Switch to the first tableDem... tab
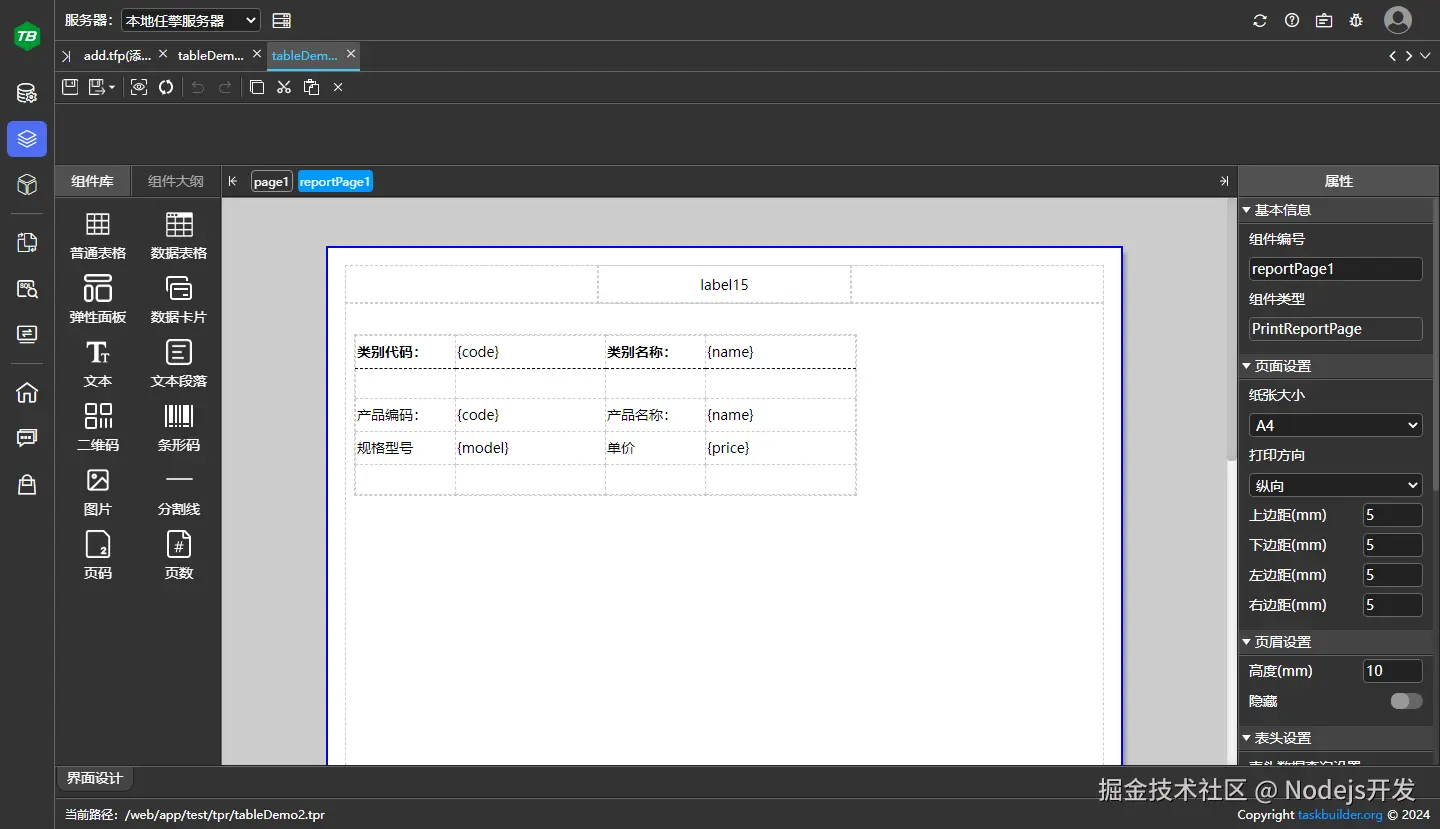 pos(211,56)
